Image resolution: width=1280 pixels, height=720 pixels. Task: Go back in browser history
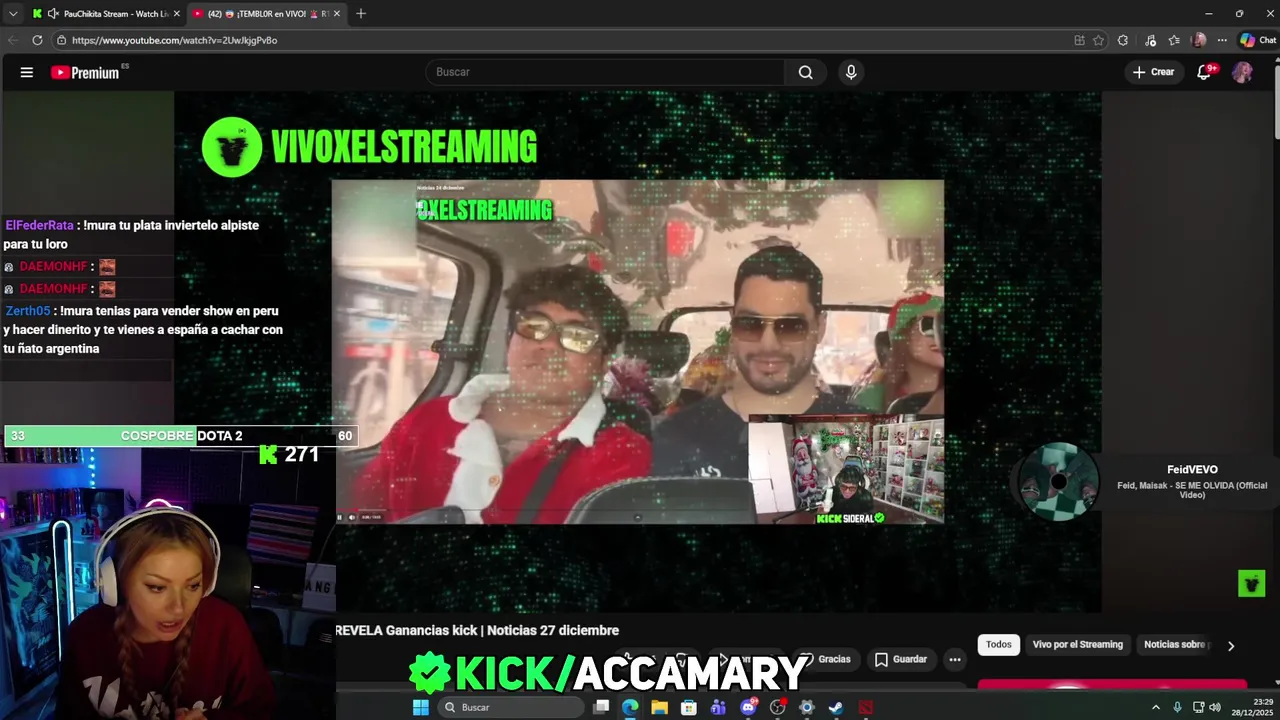tap(13, 40)
